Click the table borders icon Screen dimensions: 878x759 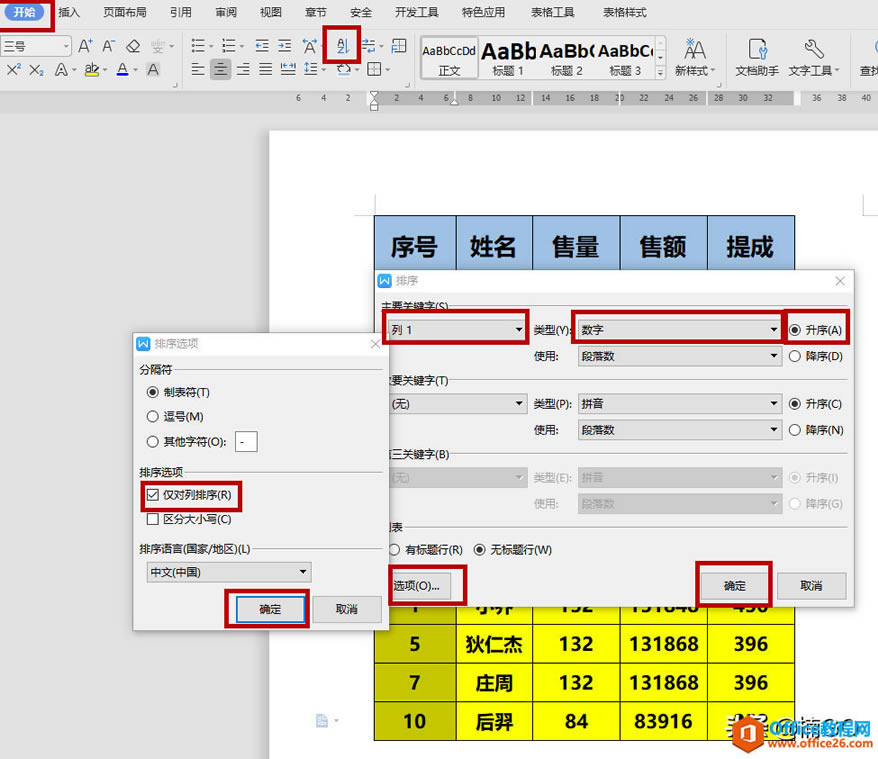point(374,69)
